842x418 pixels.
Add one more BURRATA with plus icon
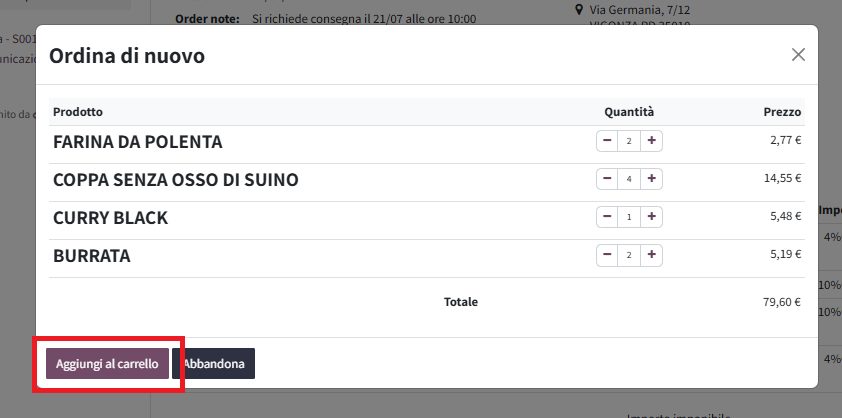pyautogui.click(x=651, y=255)
